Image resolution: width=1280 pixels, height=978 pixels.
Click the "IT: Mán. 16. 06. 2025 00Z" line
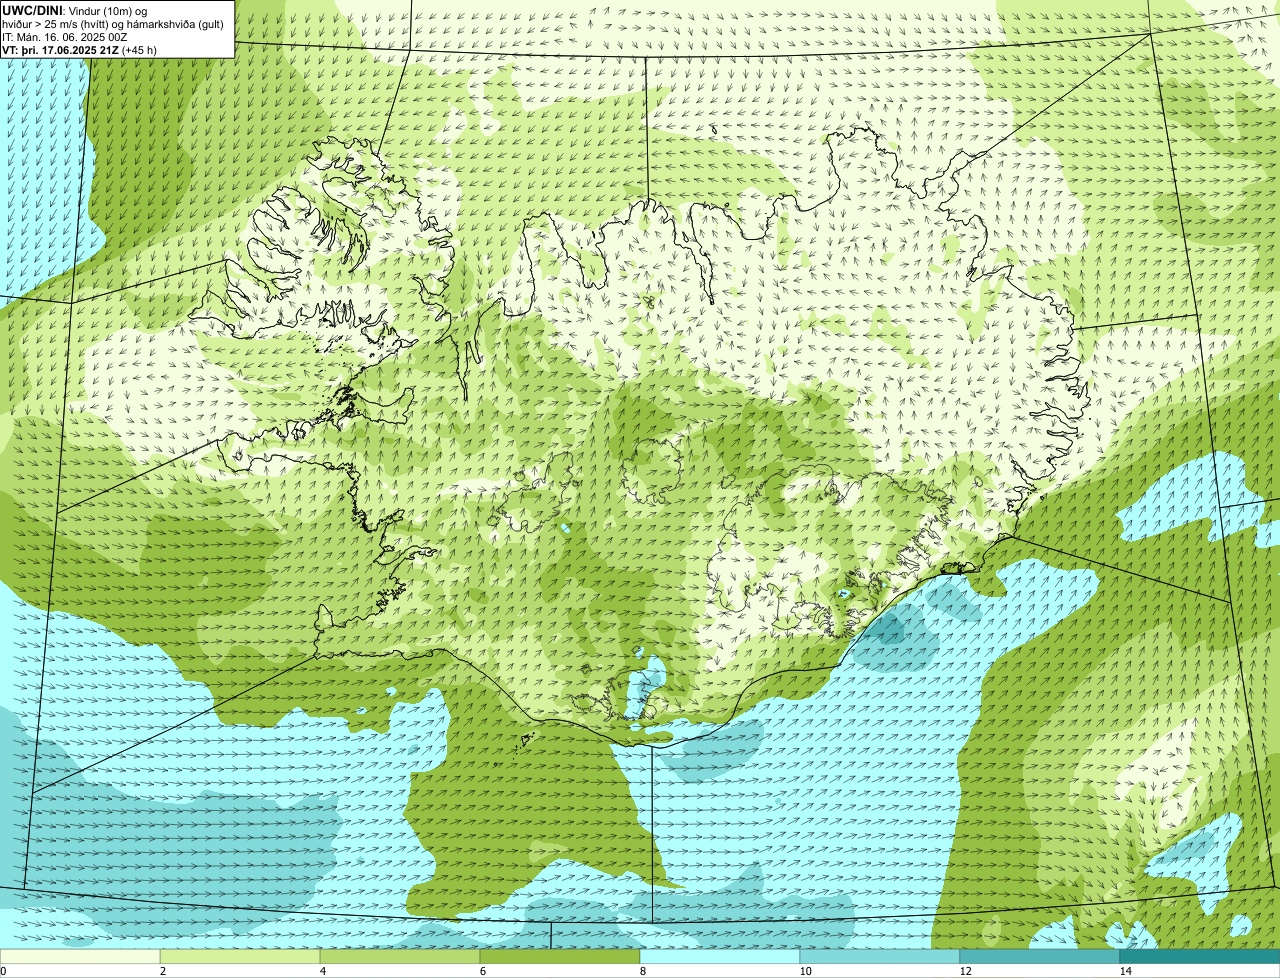point(64,36)
